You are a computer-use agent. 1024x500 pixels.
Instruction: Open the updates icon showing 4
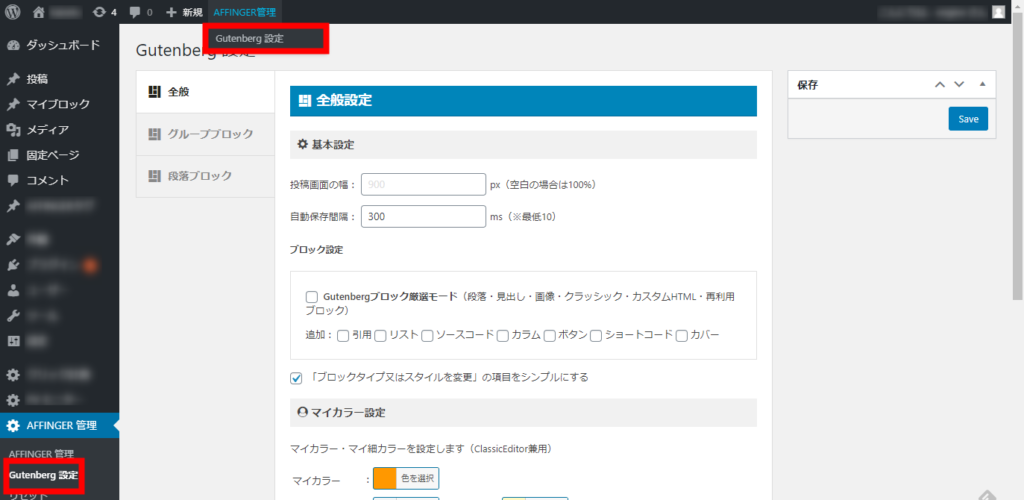(x=105, y=12)
